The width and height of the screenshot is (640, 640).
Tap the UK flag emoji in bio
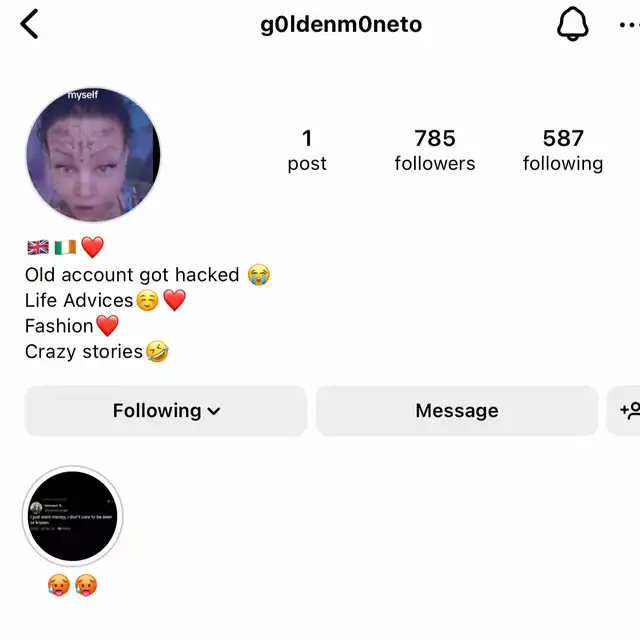38,247
